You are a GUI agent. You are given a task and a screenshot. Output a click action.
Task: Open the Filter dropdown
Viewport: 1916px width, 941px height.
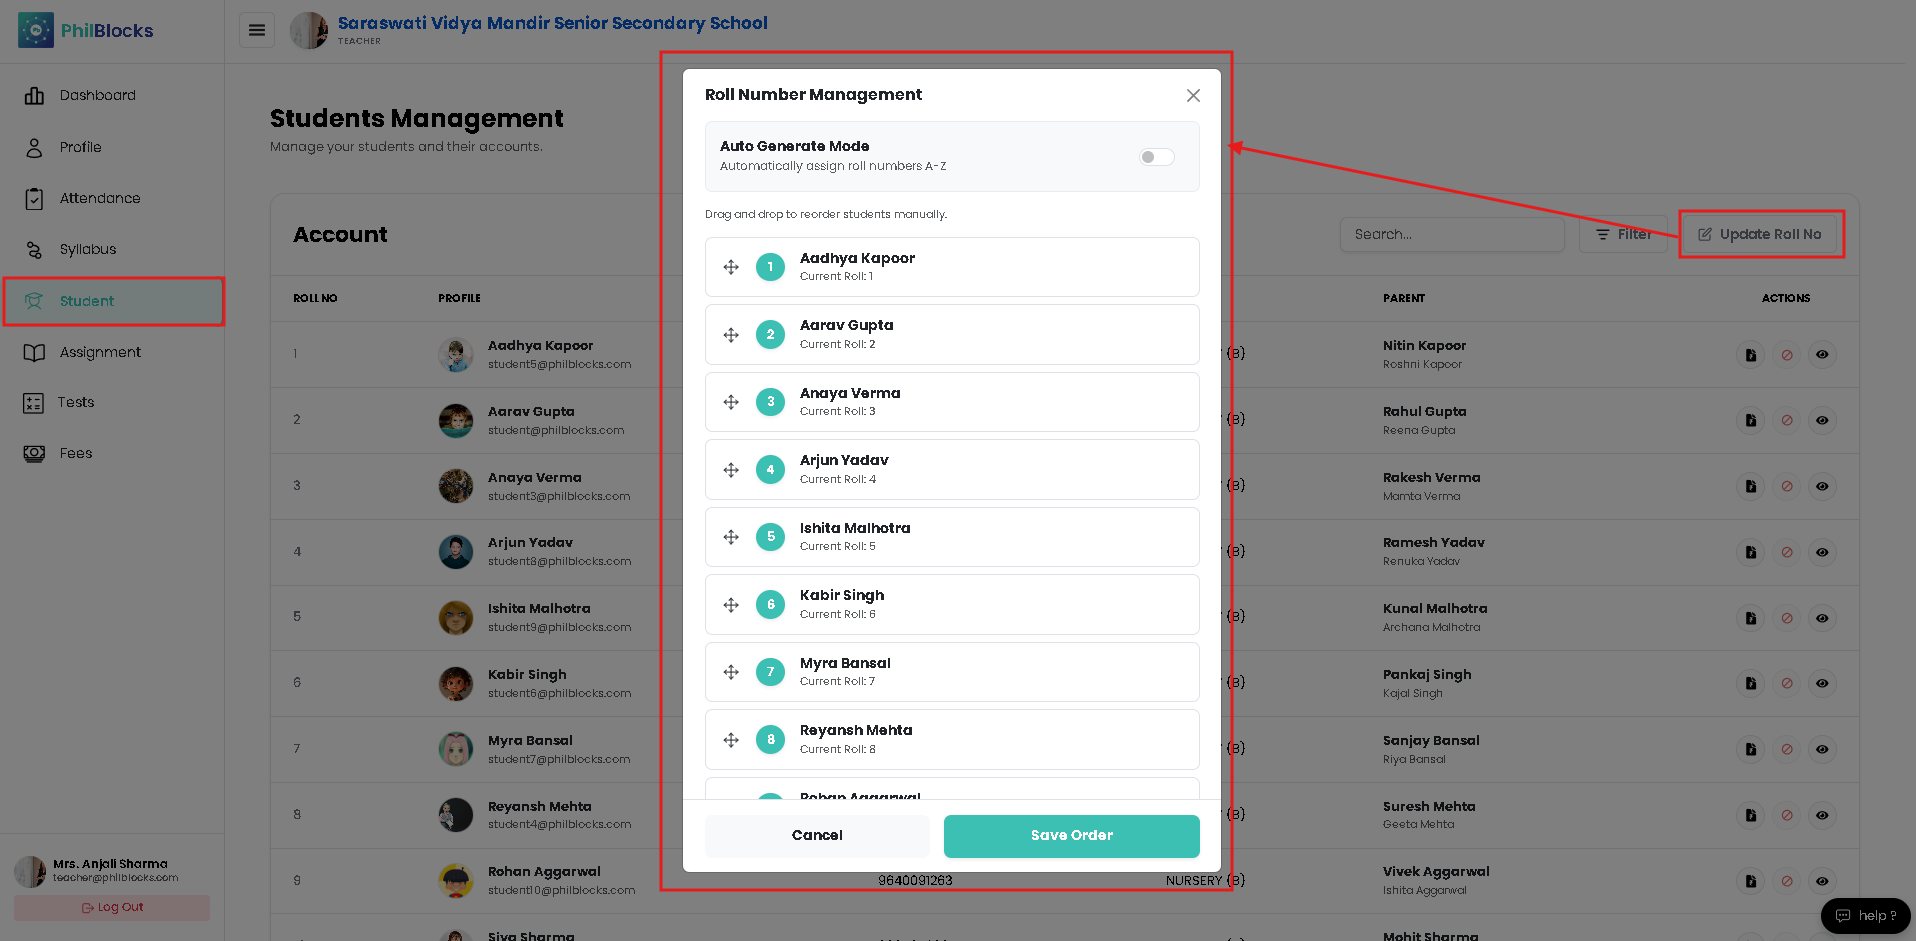[x=1623, y=234]
